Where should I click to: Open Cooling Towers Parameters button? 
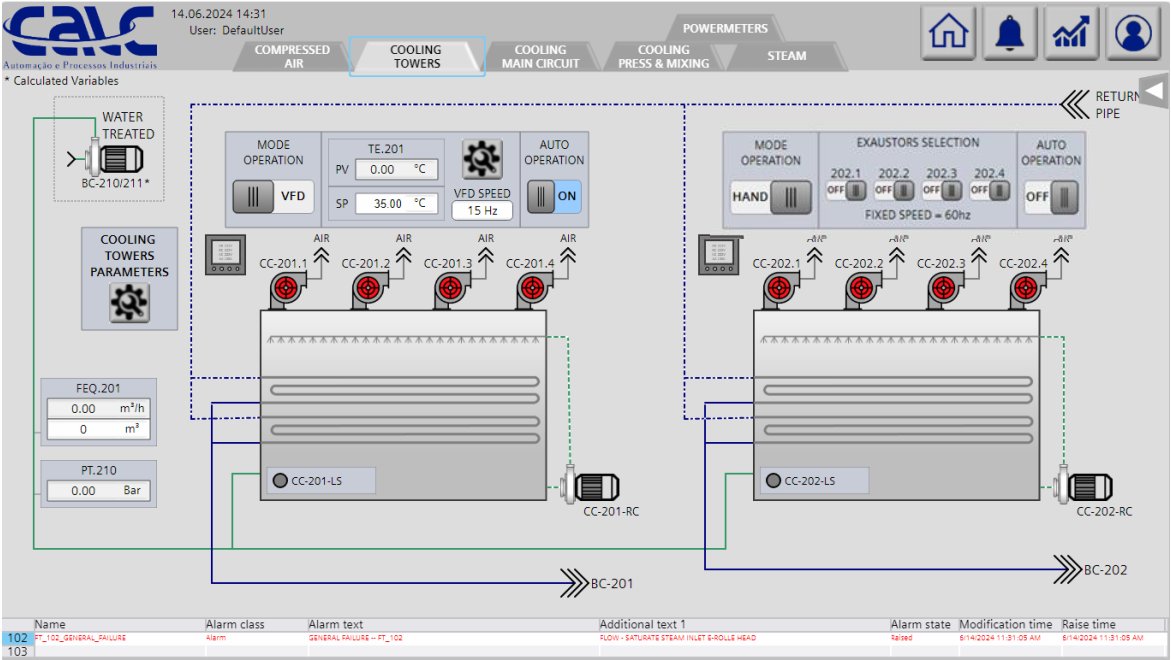coord(129,278)
